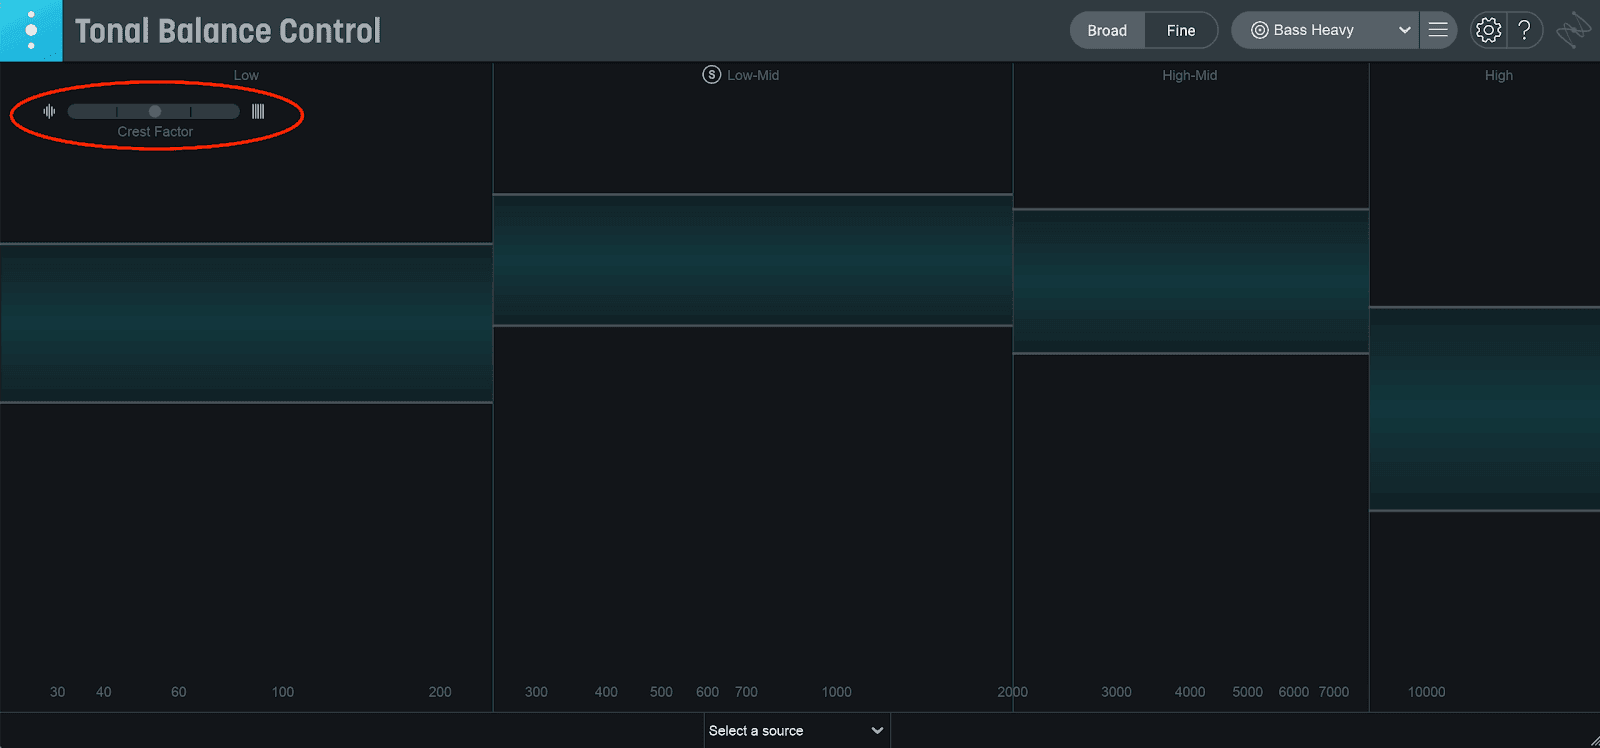Switch to Fine view mode
Screen dimensions: 1600x748
[1181, 30]
